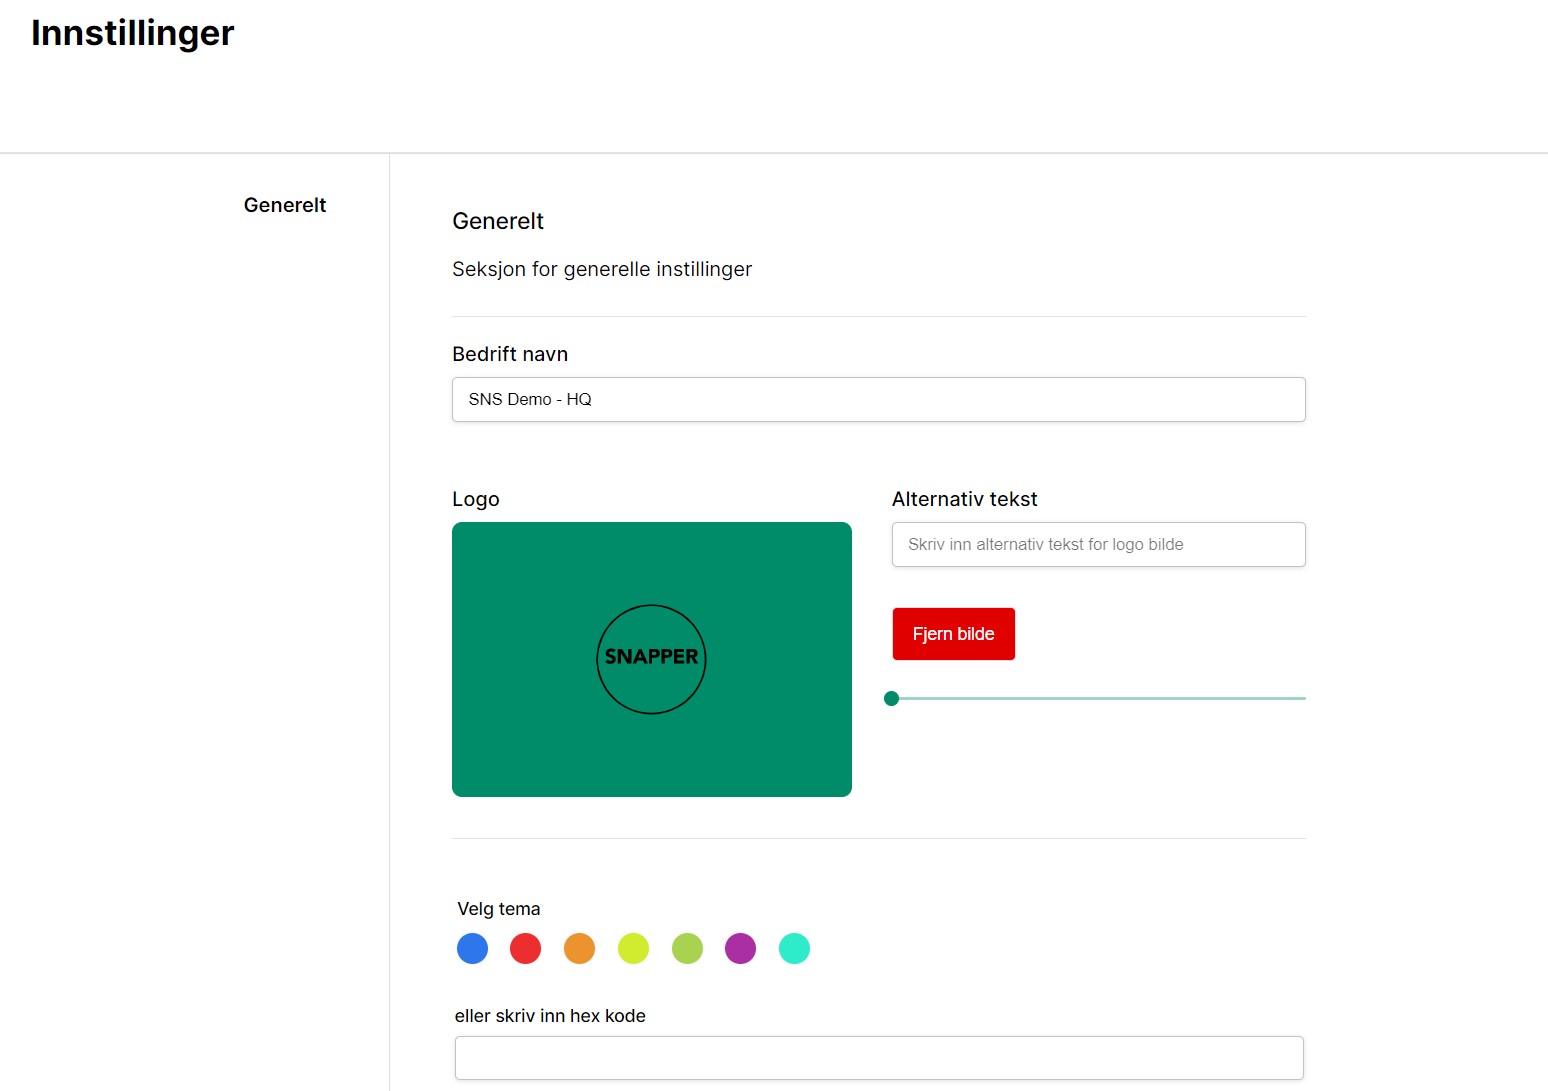Screen dimensions: 1548x1091
Task: Choose the red theme color swatch
Action: pyautogui.click(x=525, y=948)
